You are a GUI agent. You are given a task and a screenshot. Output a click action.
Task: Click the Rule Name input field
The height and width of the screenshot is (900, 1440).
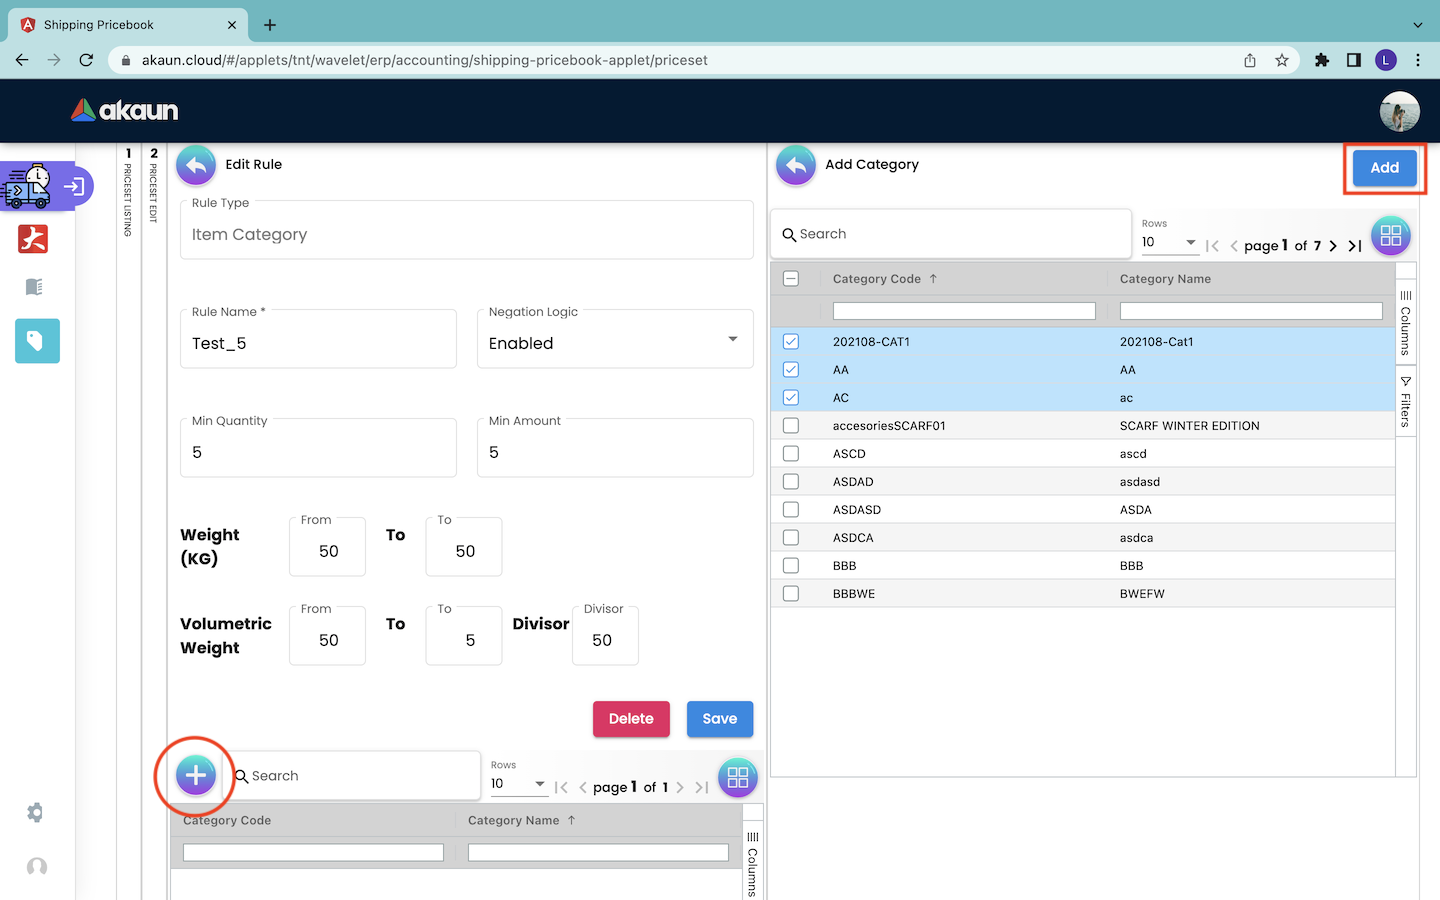[x=318, y=343]
